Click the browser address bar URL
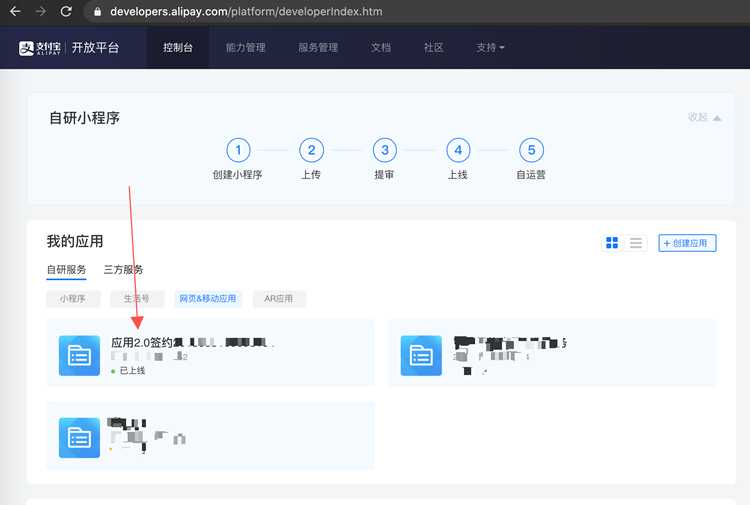The width and height of the screenshot is (750, 505). tap(246, 11)
